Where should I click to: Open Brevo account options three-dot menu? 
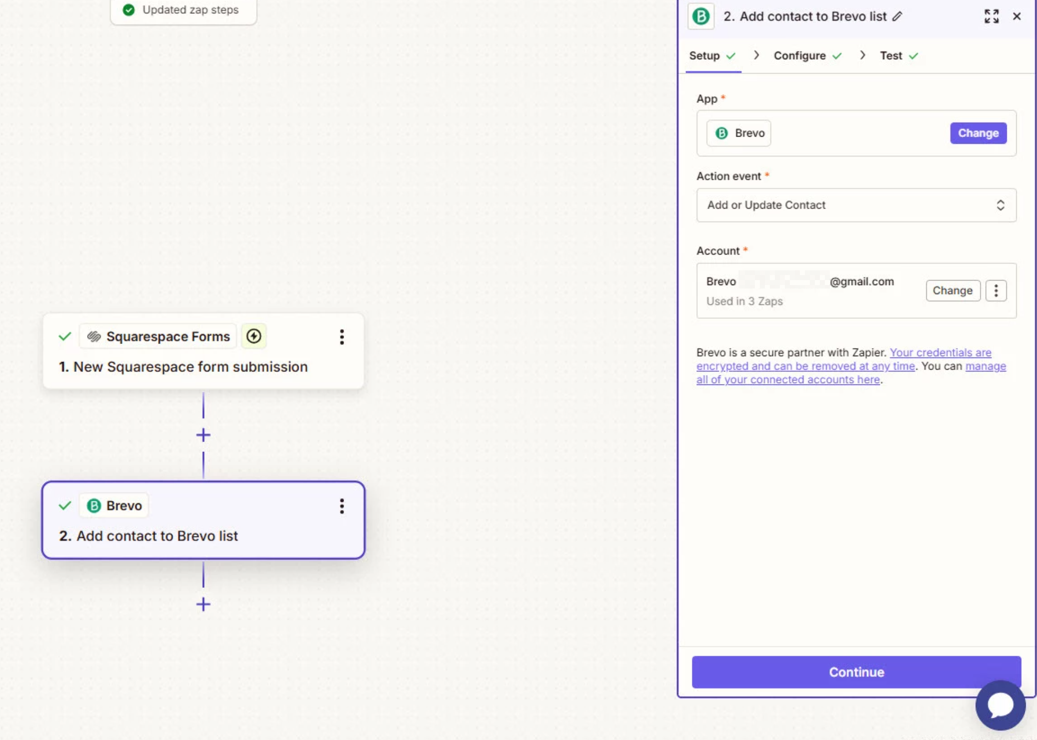pos(995,291)
